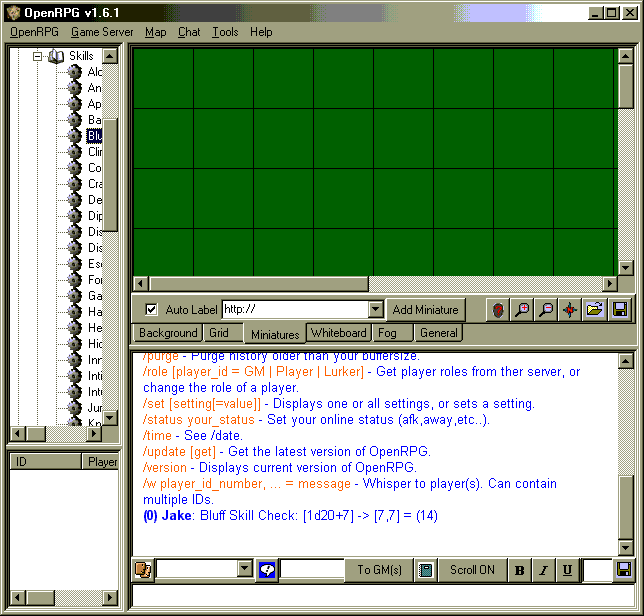This screenshot has height=616, width=644.
Task: Switch to the Whiteboard tab
Action: 339,333
